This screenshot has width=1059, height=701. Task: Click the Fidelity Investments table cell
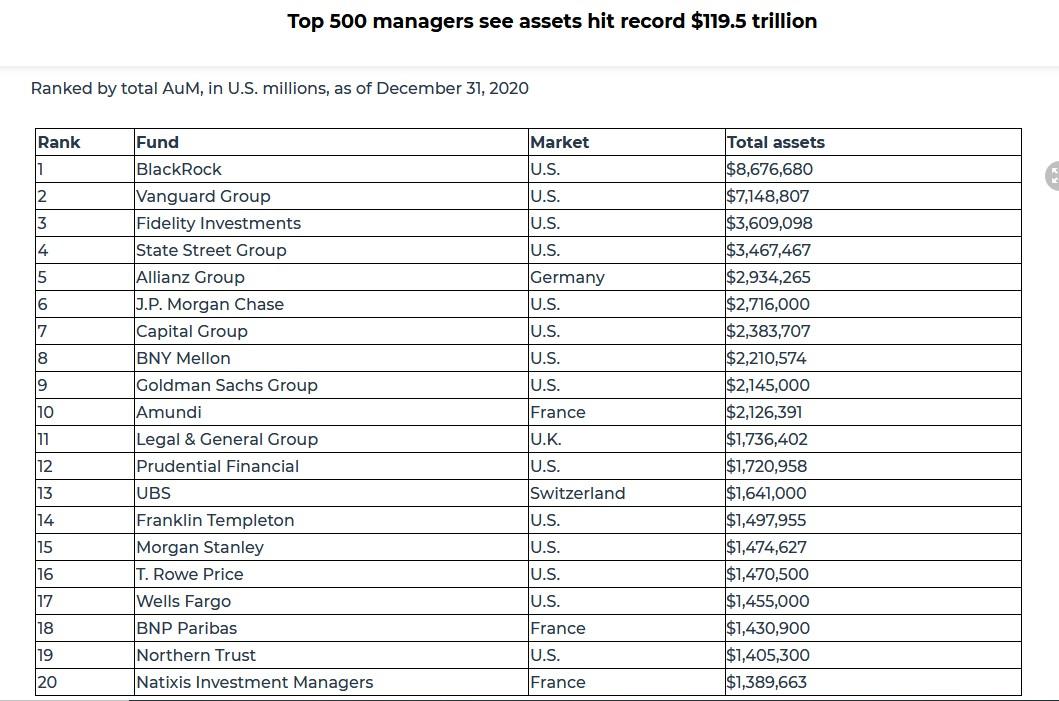(x=218, y=223)
